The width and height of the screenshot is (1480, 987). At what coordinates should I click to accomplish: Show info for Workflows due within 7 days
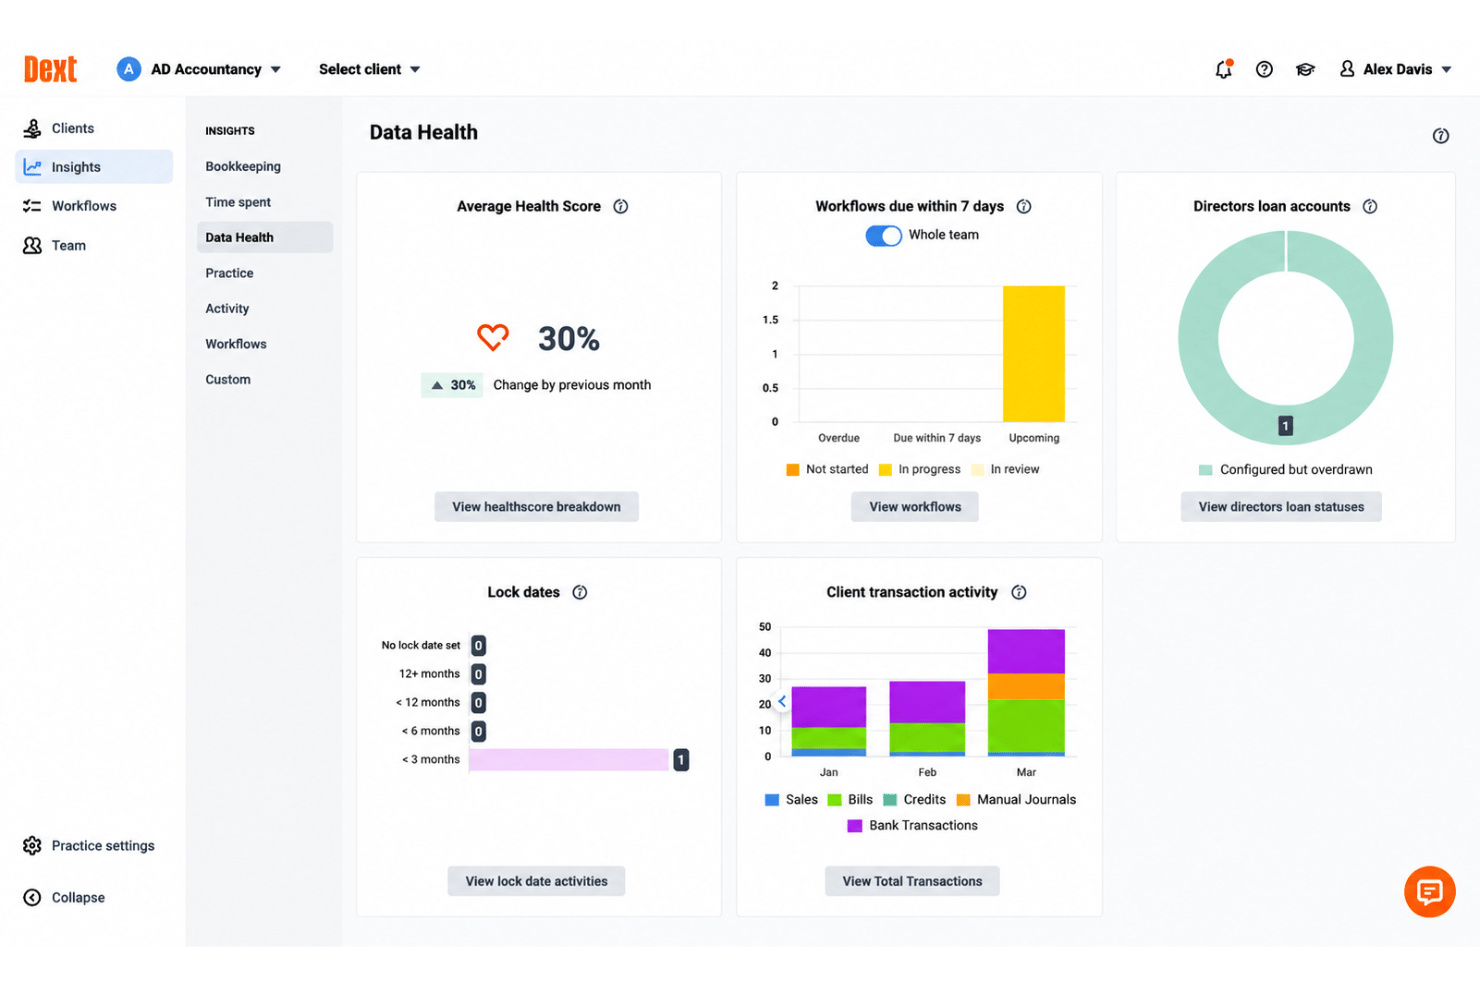point(1024,206)
